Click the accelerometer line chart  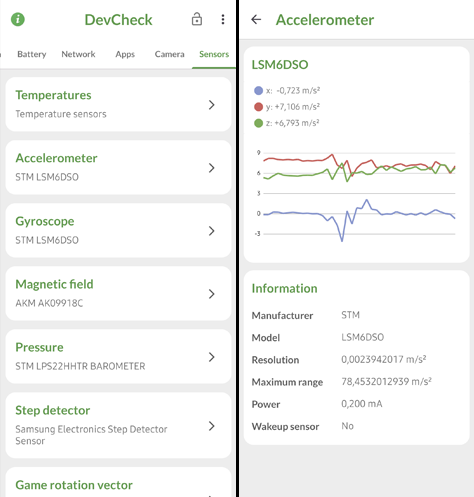[x=356, y=195]
